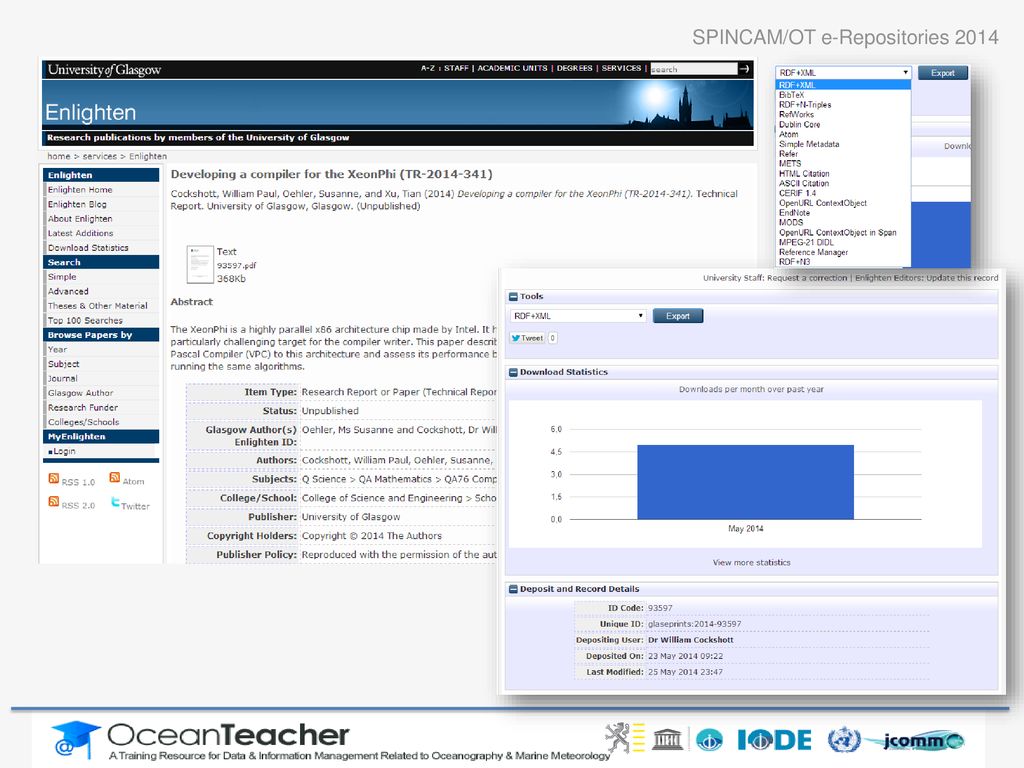This screenshot has width=1024, height=768.
Task: Browse papers by Research Funder
Action: click(x=82, y=408)
